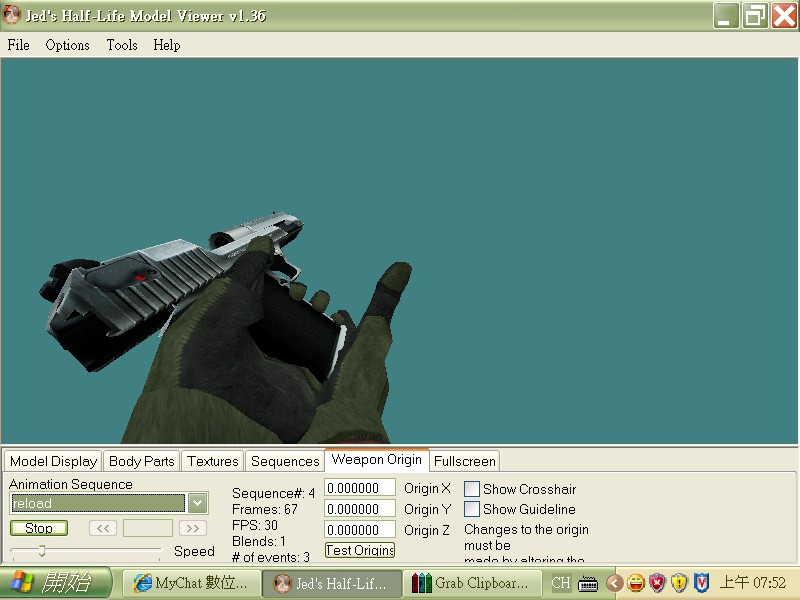The width and height of the screenshot is (800, 600).
Task: Switch to the Fullscreen tab
Action: pos(465,461)
